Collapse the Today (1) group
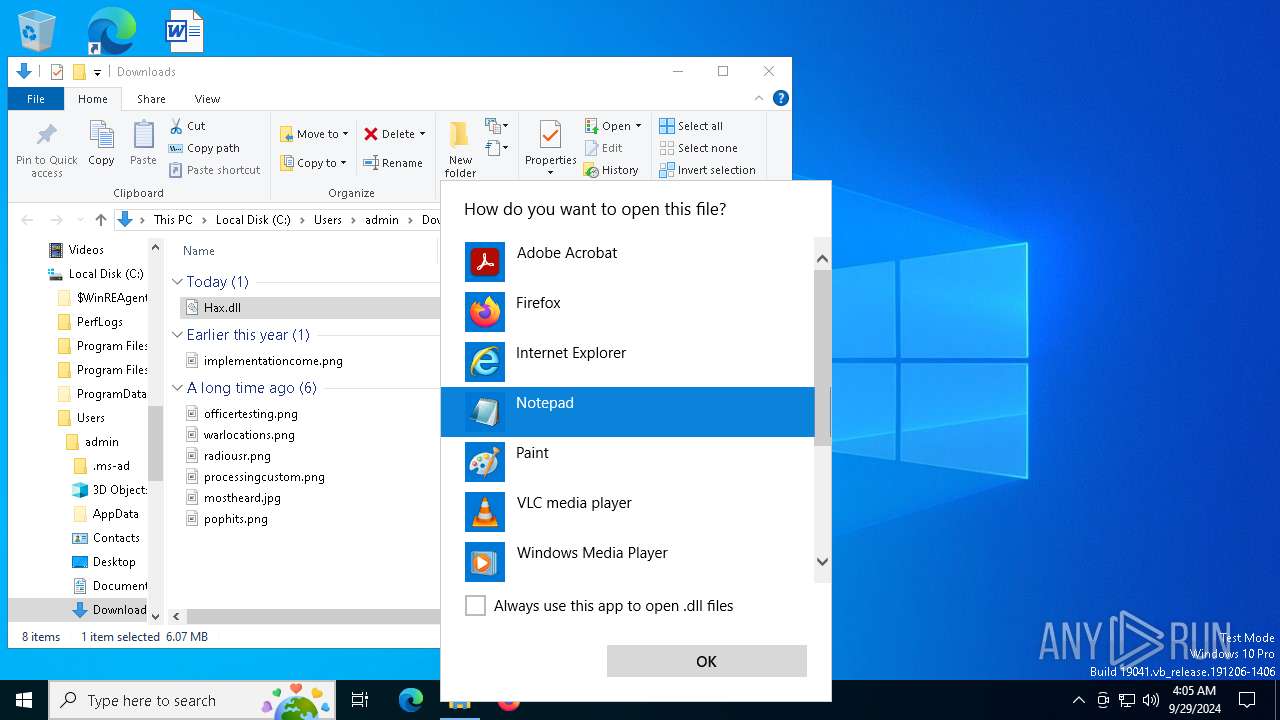Viewport: 1280px width, 720px height. pos(177,282)
